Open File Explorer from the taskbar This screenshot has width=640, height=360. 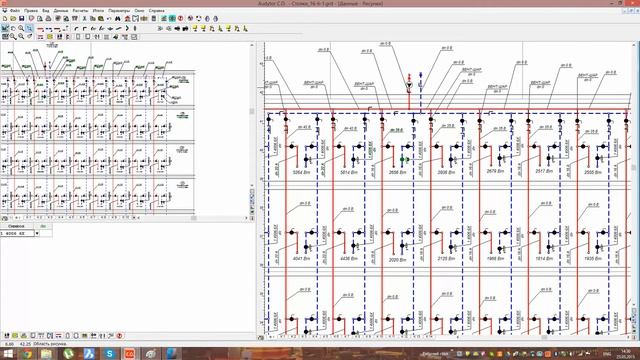tap(47, 354)
